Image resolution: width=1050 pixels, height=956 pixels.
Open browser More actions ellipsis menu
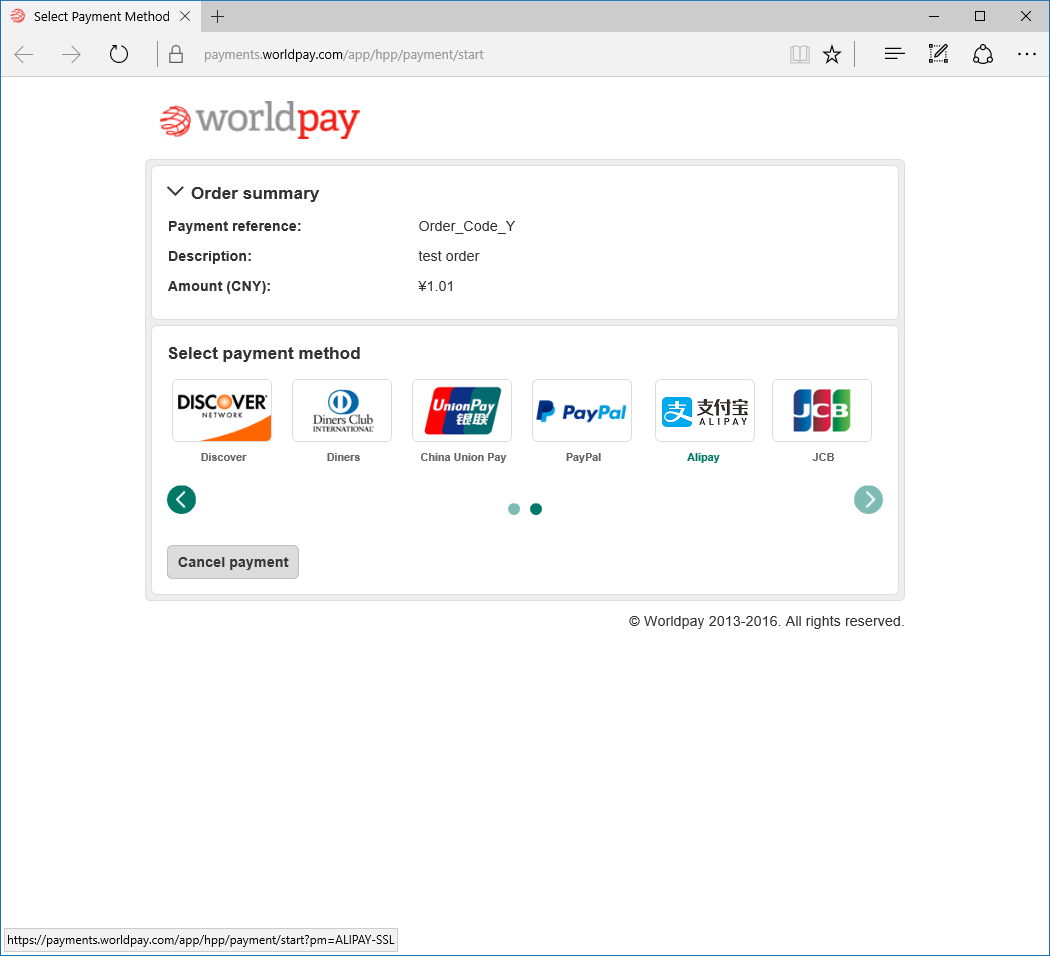[1027, 54]
